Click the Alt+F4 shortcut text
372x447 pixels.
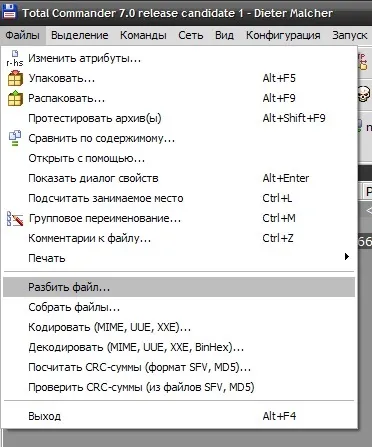coord(279,416)
